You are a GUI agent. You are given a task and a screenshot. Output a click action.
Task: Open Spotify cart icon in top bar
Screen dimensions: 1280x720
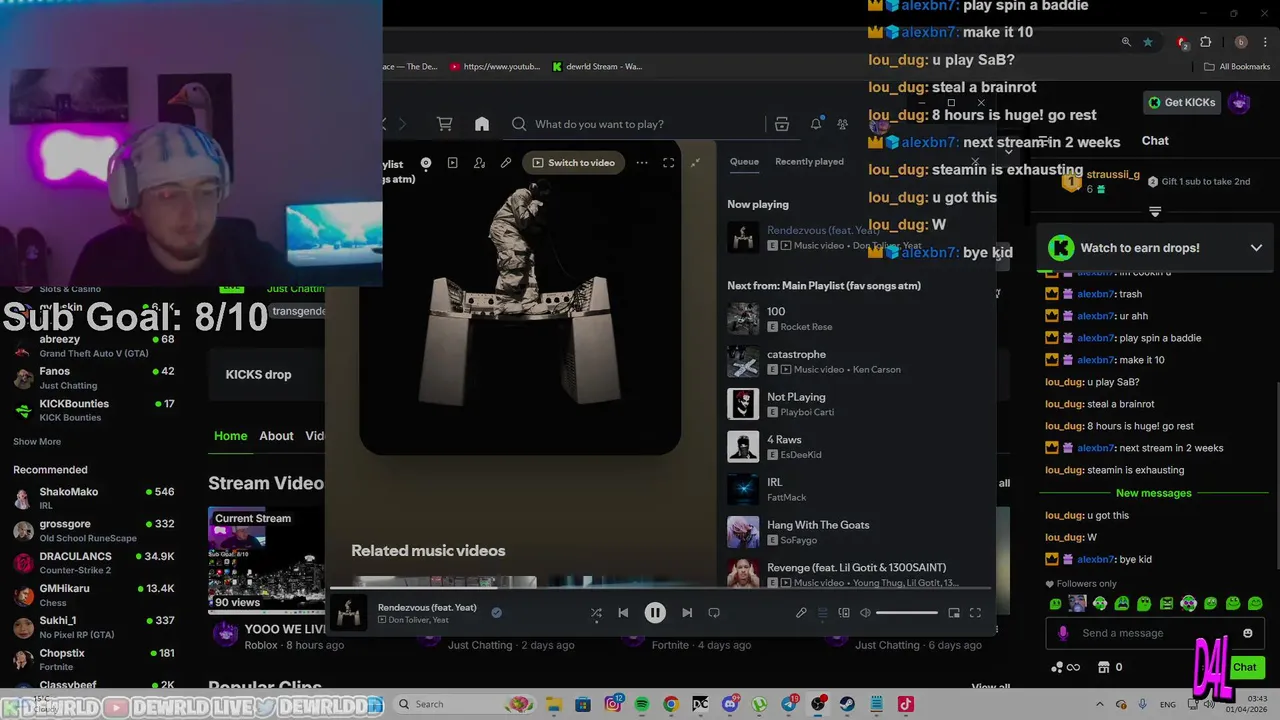pyautogui.click(x=444, y=124)
